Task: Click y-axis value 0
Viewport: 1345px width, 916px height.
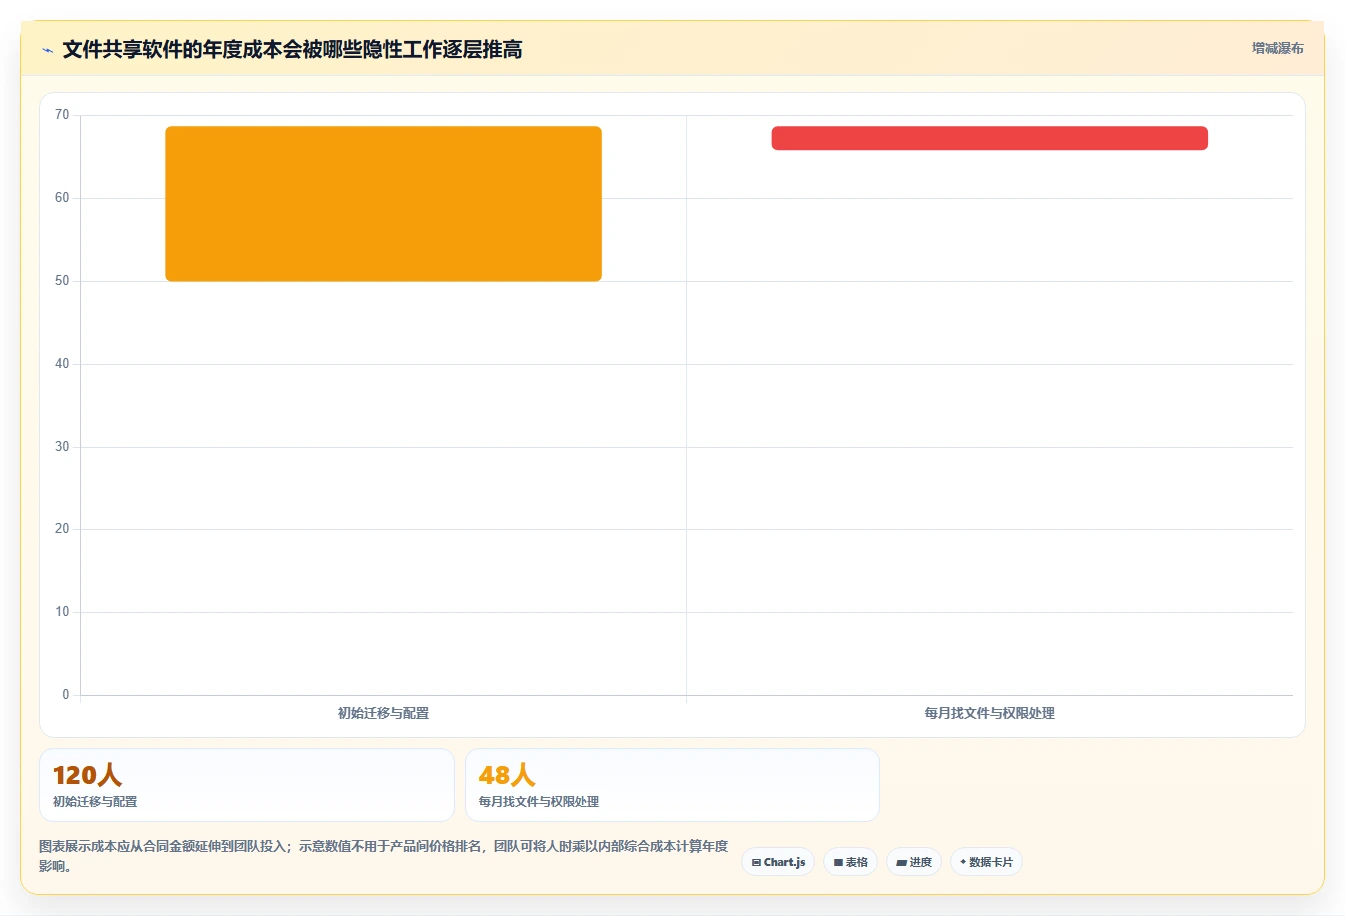Action: pyautogui.click(x=66, y=695)
